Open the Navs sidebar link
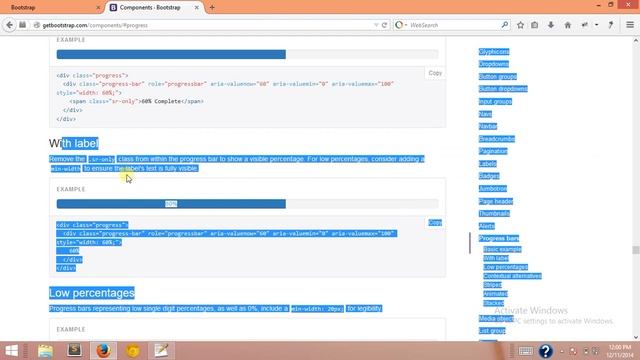Screen dimensions: 640x360 tap(485, 114)
